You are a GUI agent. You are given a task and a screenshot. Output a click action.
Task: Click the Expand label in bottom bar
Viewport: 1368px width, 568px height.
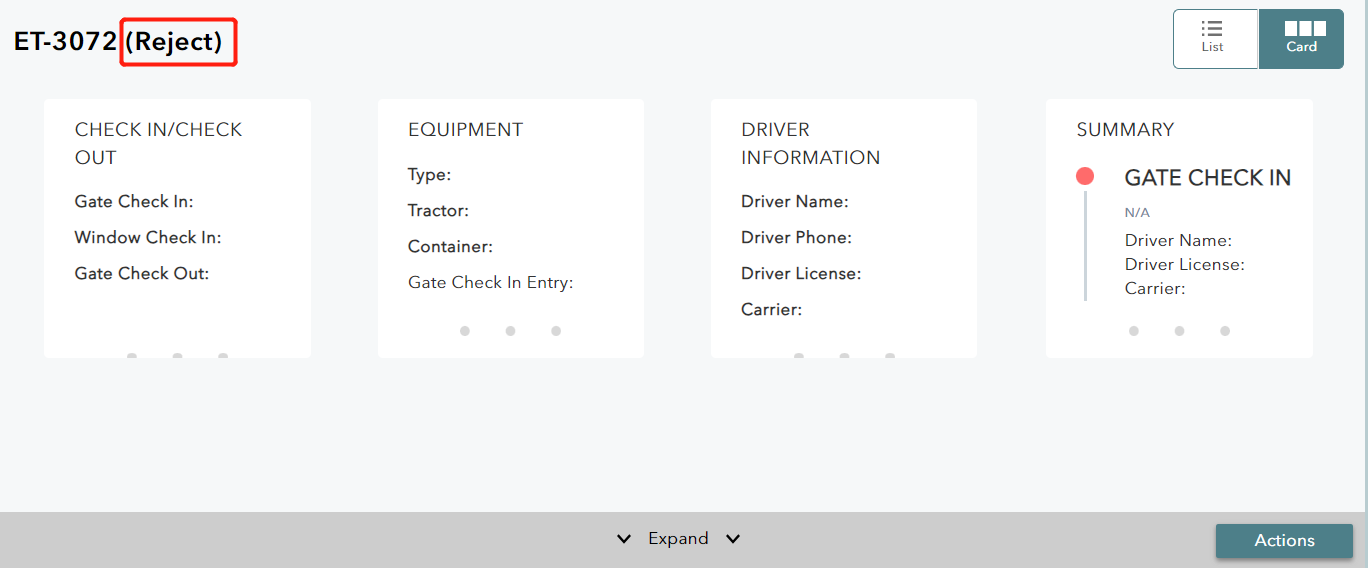pyautogui.click(x=678, y=539)
